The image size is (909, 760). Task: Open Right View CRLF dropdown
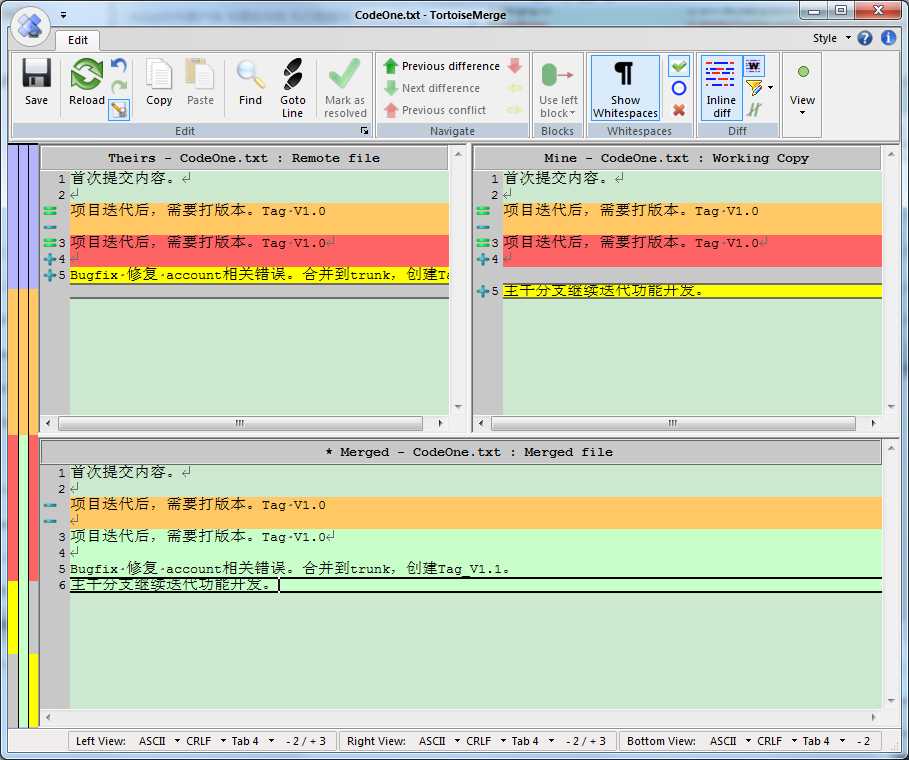point(485,741)
